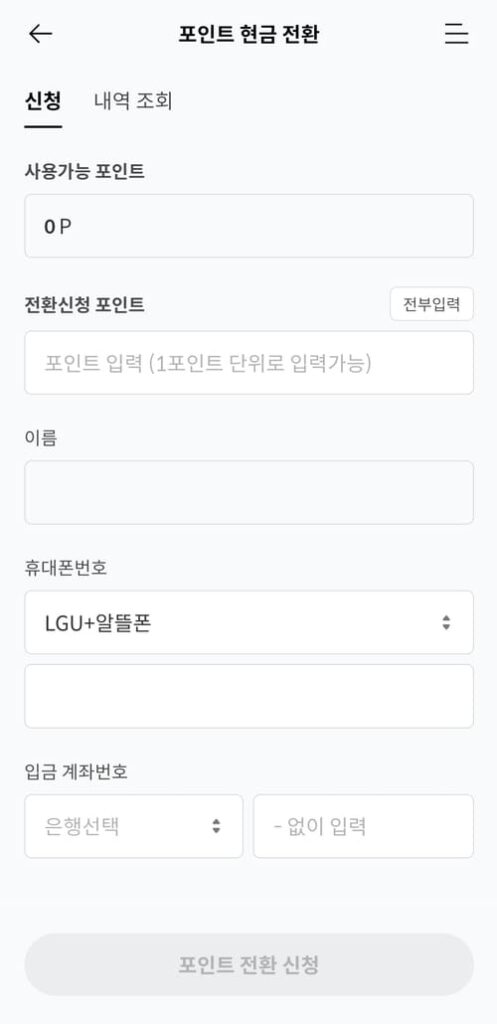Click the 휴대폰번호 label
This screenshot has height=1024, width=497.
coord(65,568)
